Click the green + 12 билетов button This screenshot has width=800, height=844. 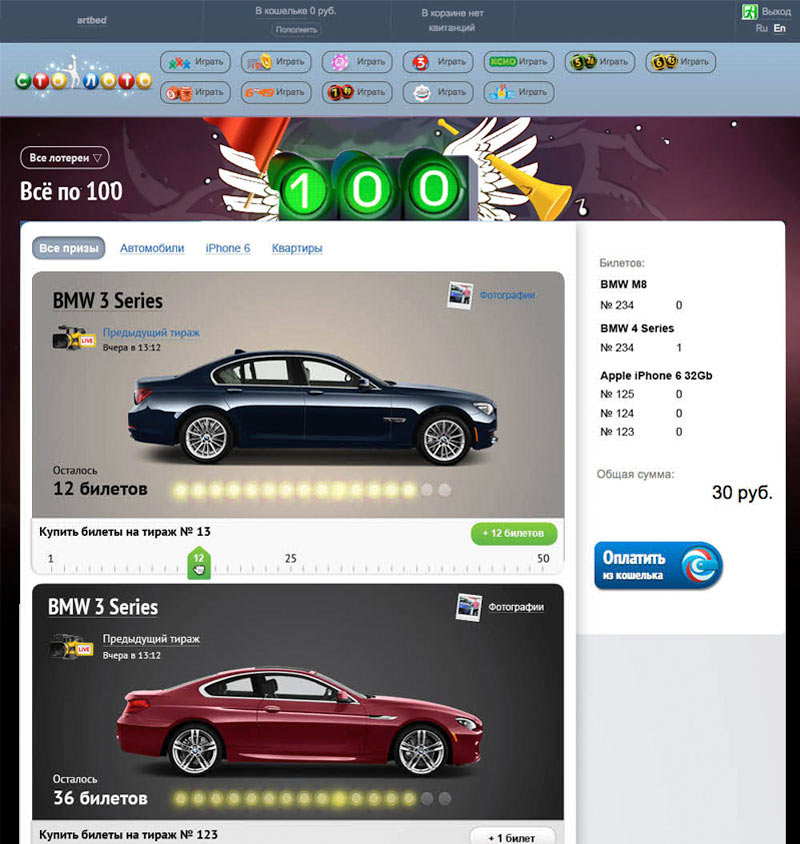513,533
